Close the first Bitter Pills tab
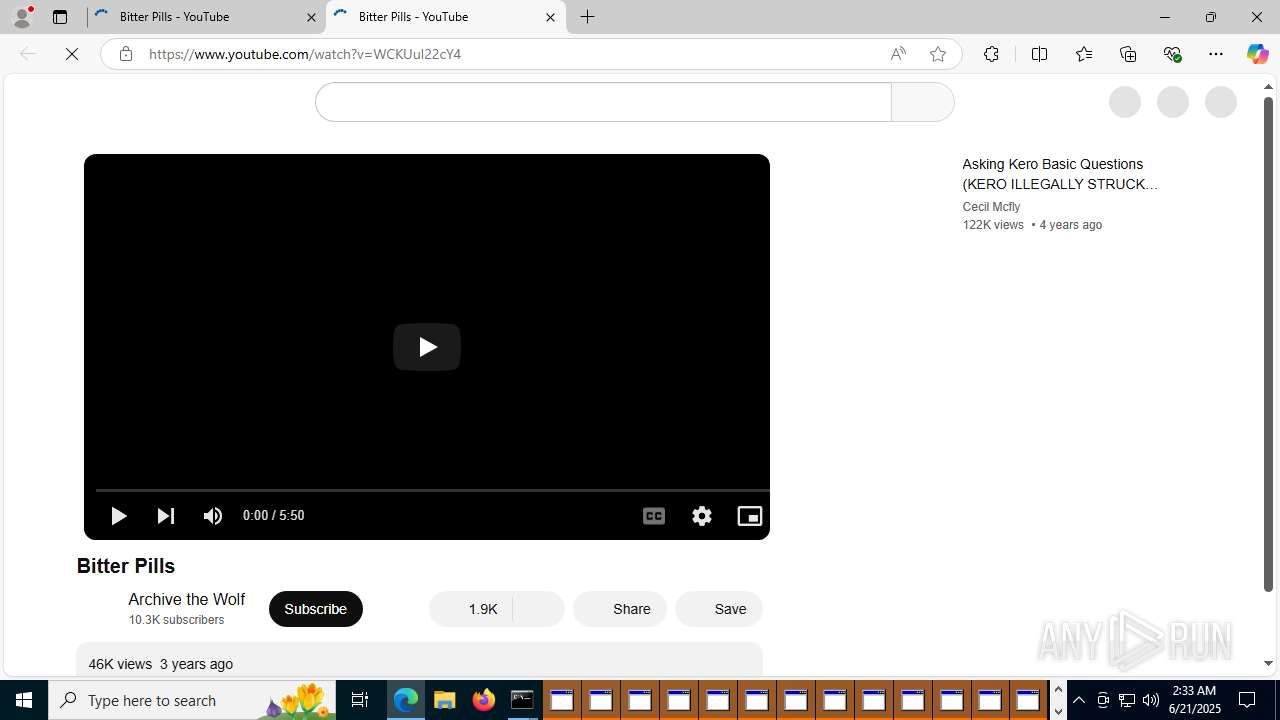 pos(311,17)
